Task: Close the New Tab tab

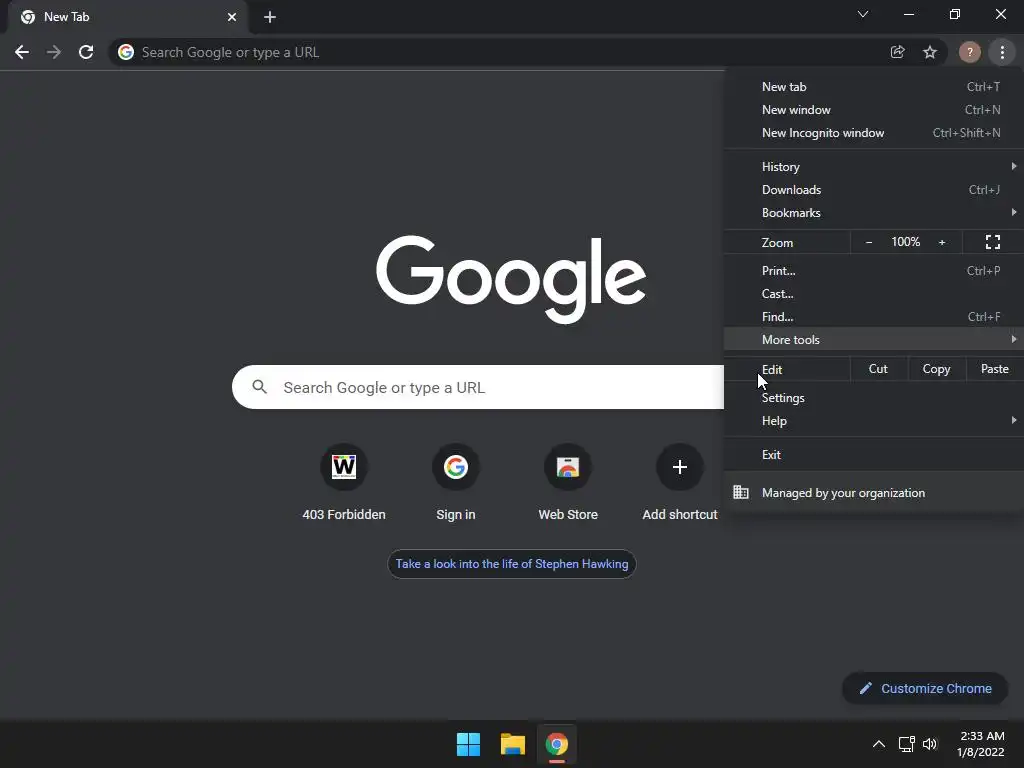Action: tap(232, 17)
